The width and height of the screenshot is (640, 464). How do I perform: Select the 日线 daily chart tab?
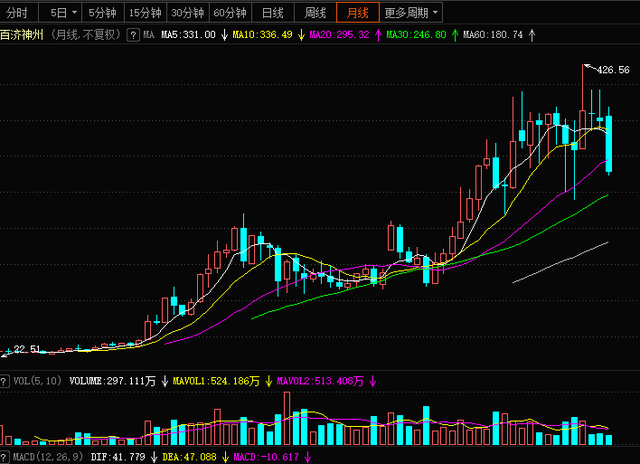pos(273,13)
